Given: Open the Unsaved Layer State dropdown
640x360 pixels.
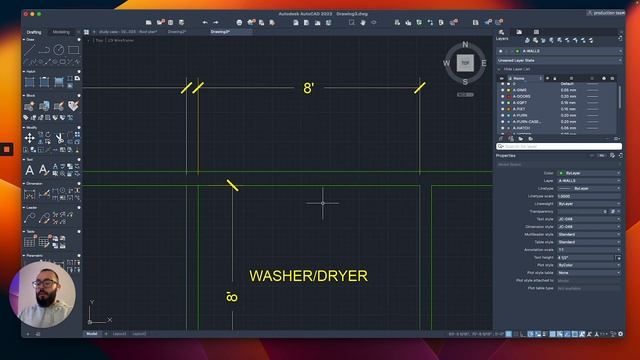Looking at the screenshot, I should coord(559,60).
